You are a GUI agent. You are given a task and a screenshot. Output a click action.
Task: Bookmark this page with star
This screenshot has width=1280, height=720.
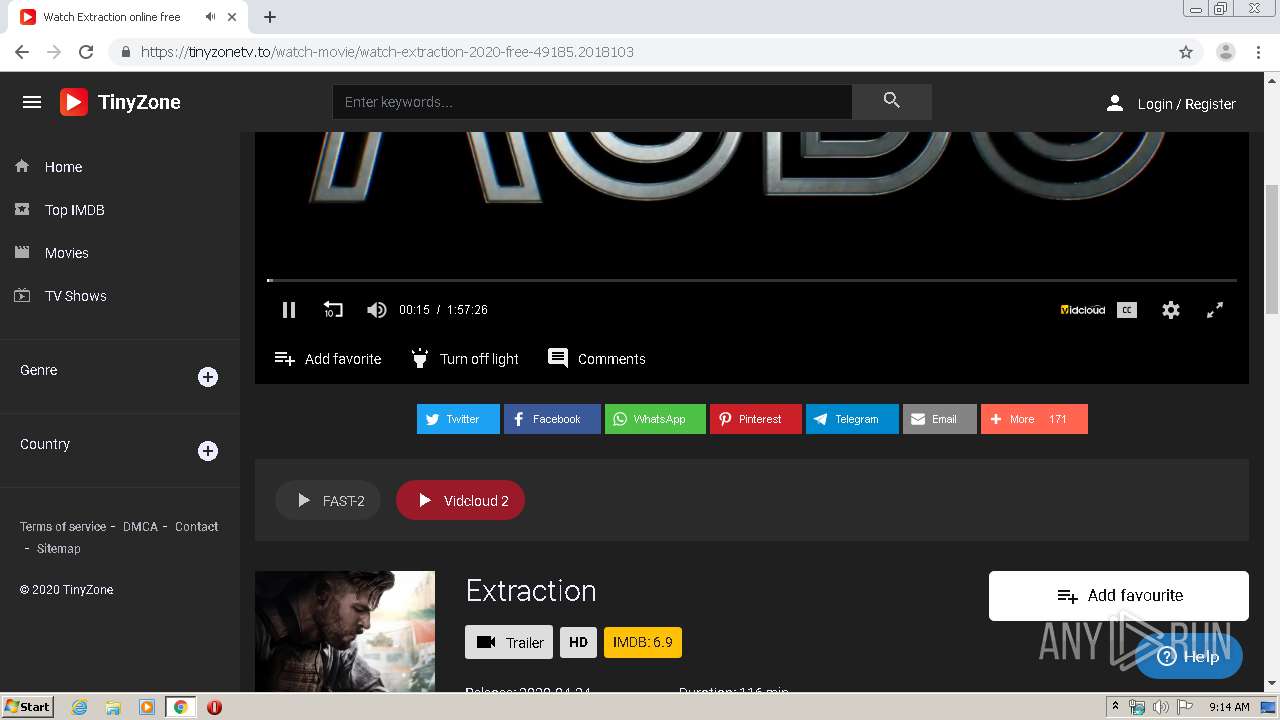[1186, 52]
